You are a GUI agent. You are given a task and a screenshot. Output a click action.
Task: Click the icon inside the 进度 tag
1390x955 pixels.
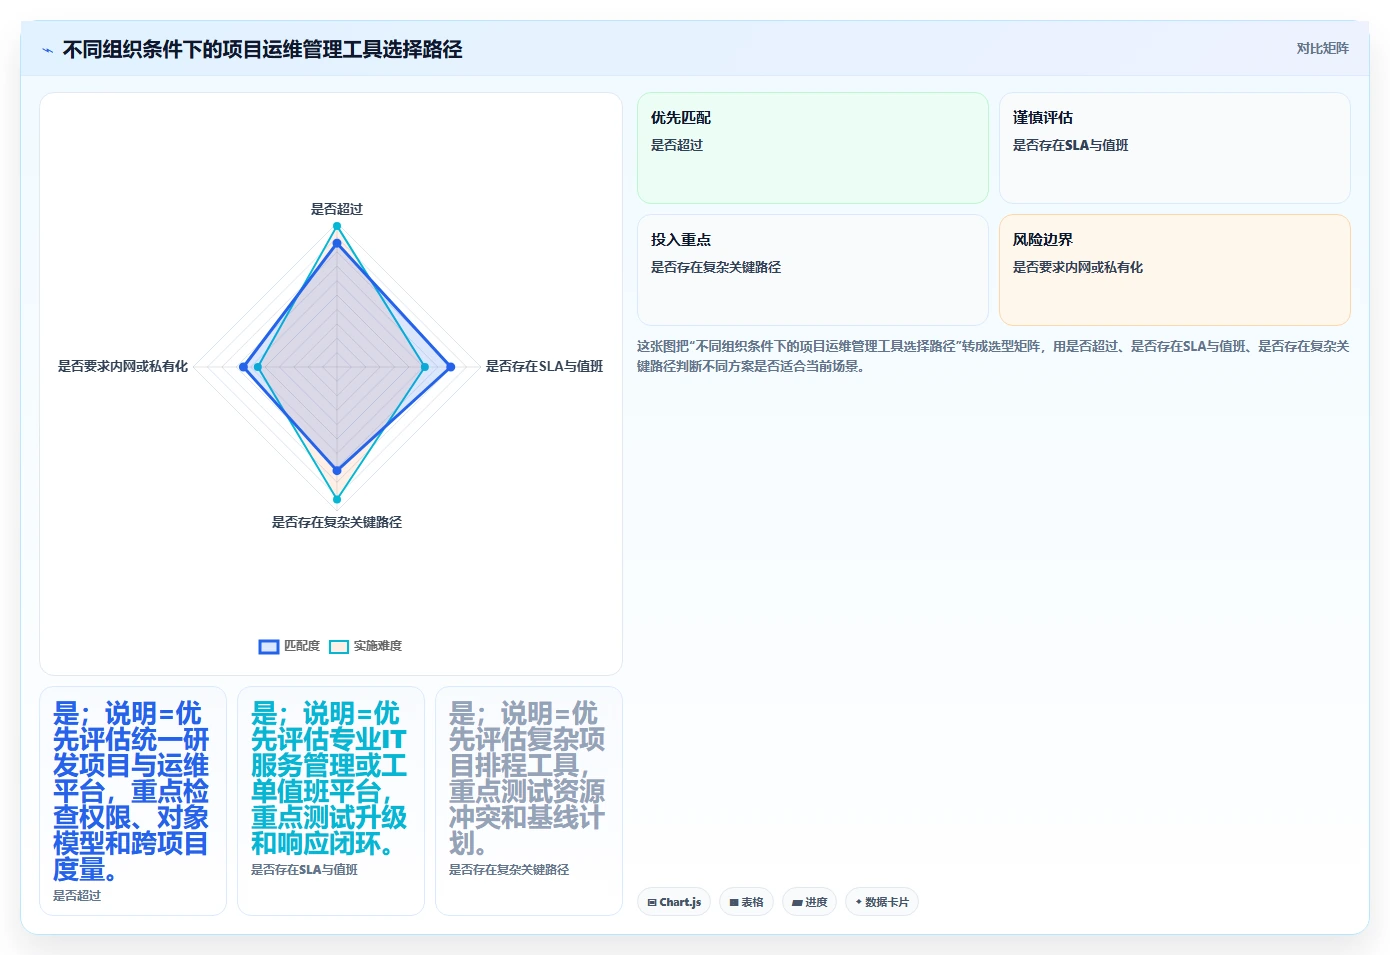(797, 902)
